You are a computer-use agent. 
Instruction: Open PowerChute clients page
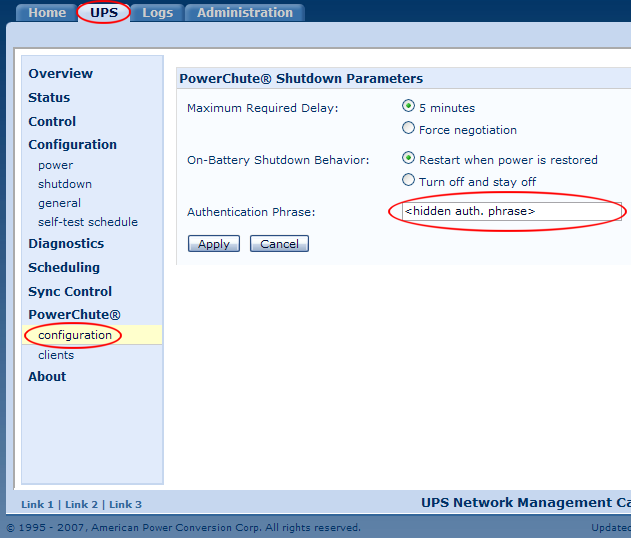click(56, 355)
